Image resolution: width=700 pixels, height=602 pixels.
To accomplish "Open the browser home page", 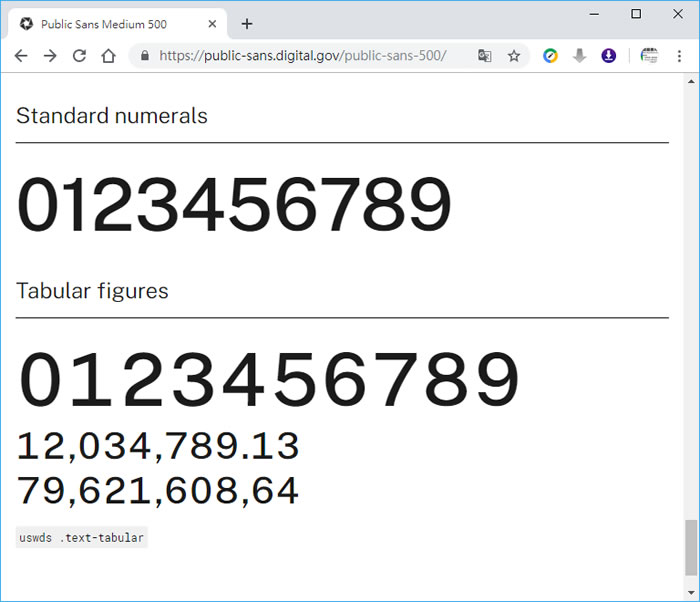I will (108, 56).
